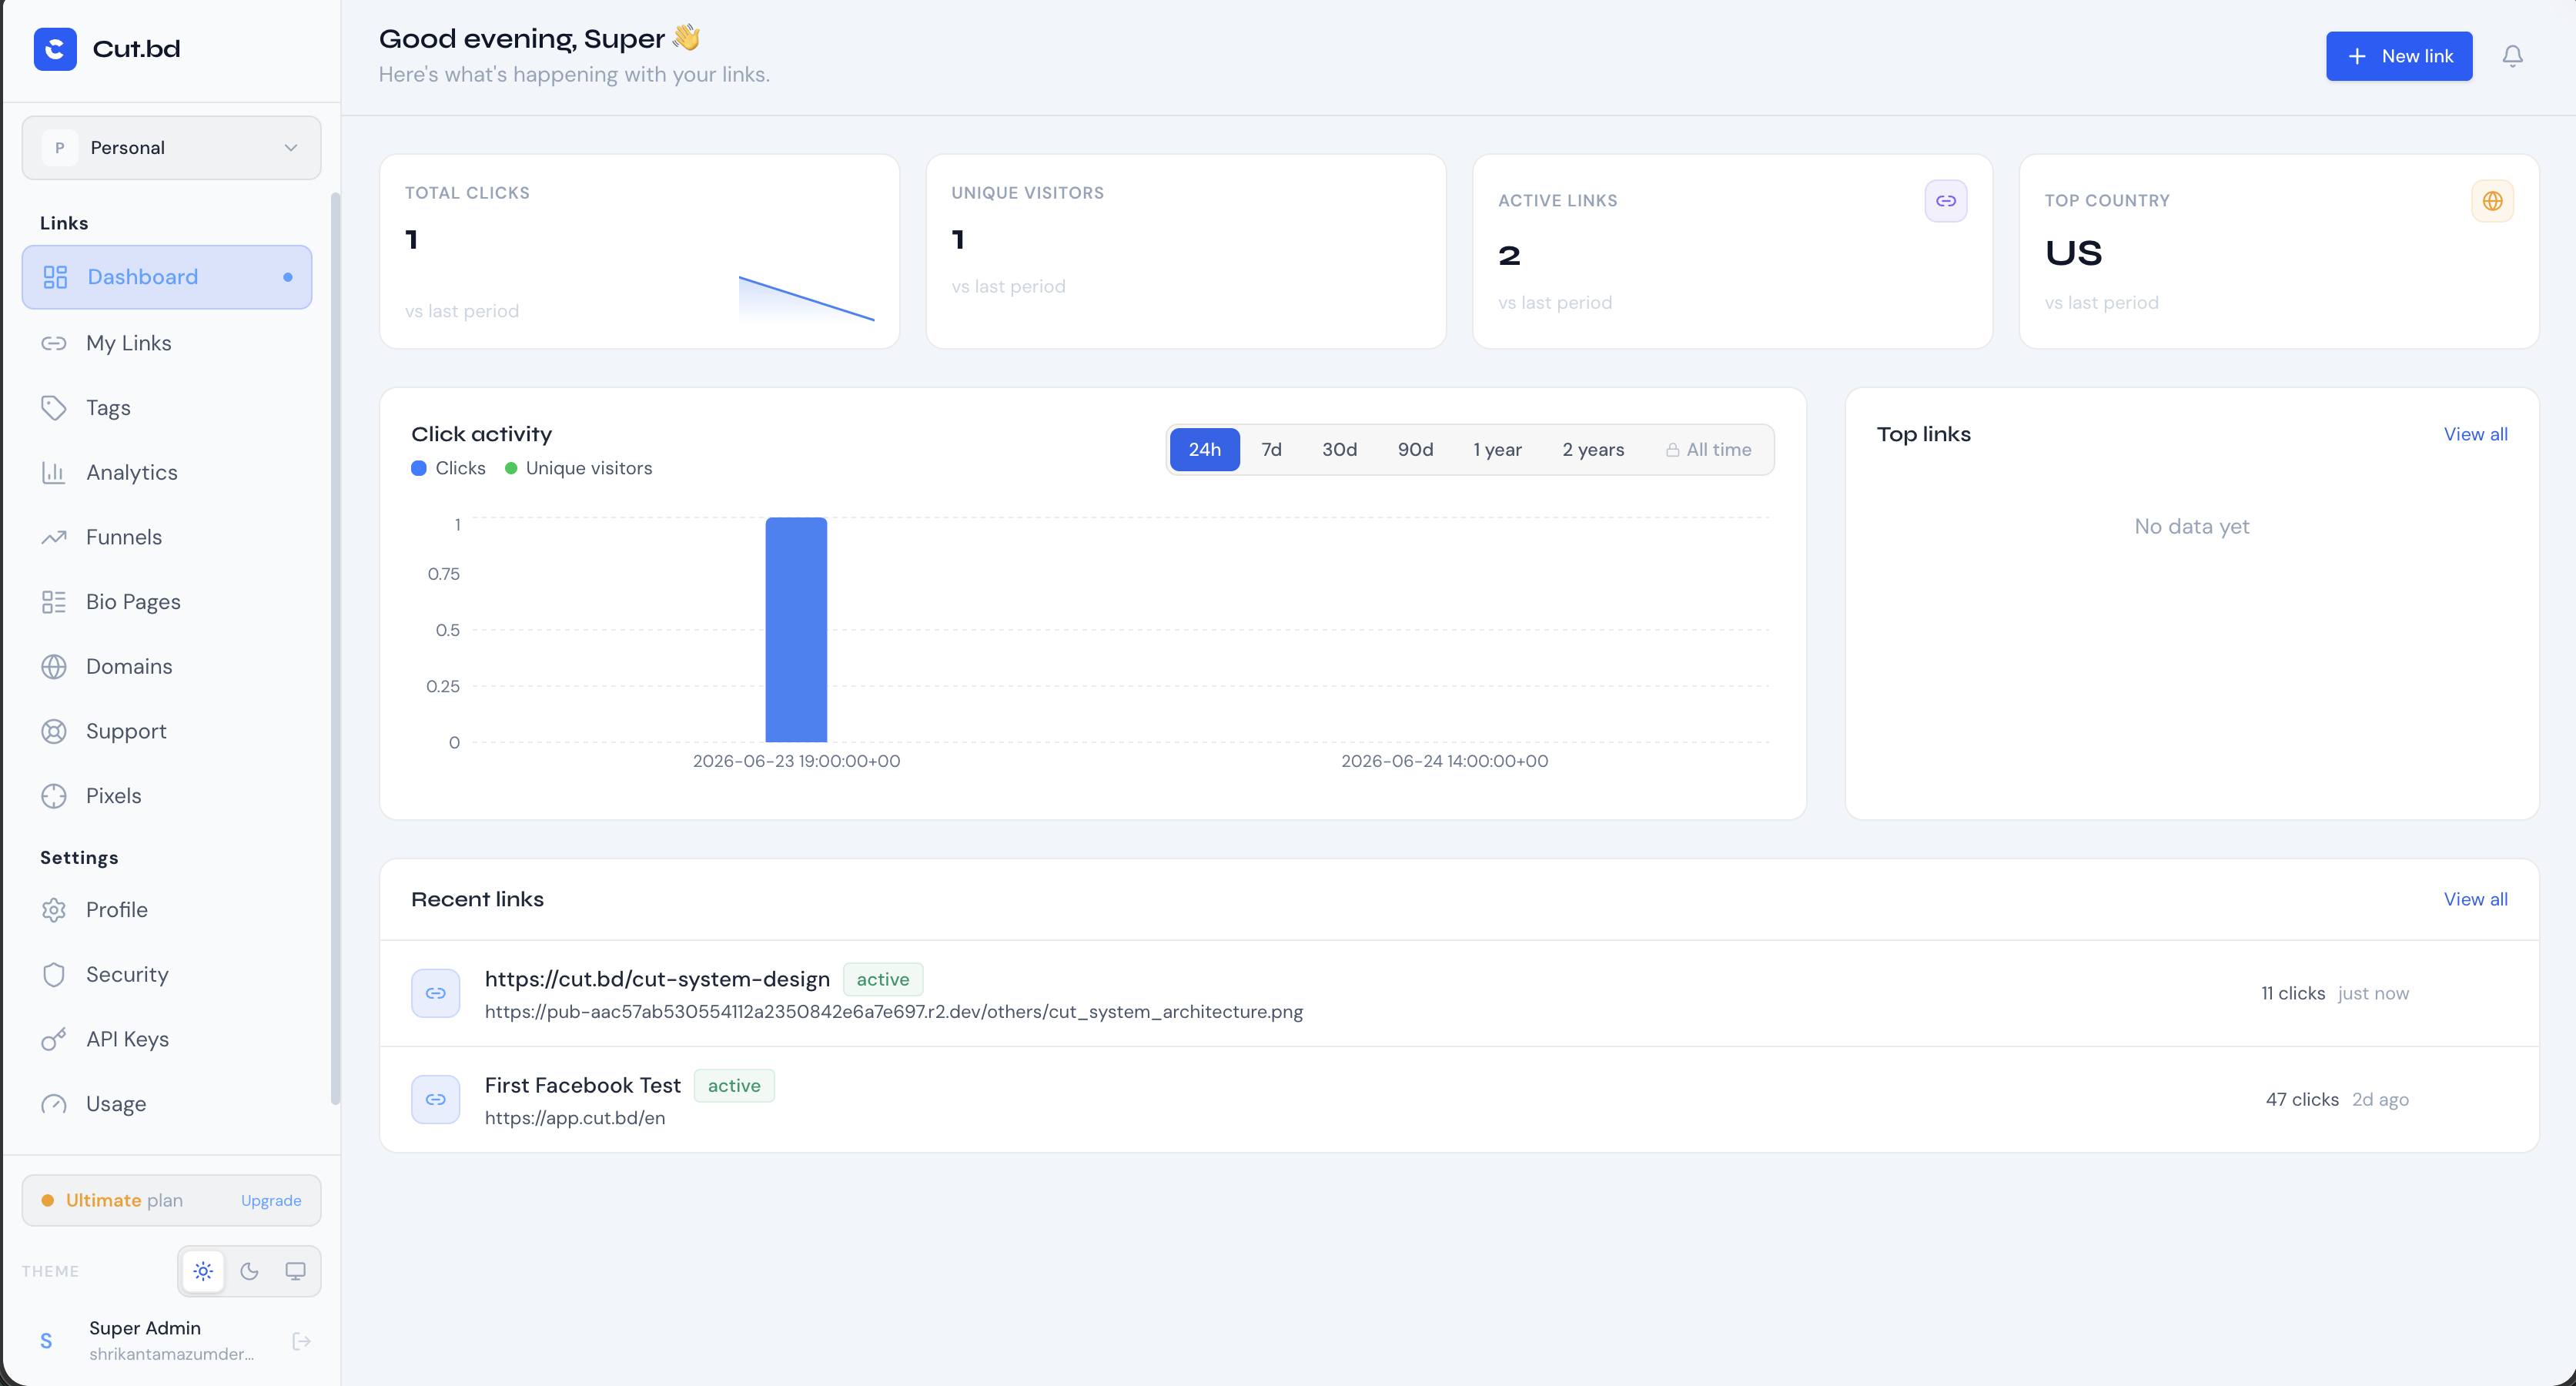Click the active badge on cut-system-design
2576x1386 pixels.
pos(883,979)
